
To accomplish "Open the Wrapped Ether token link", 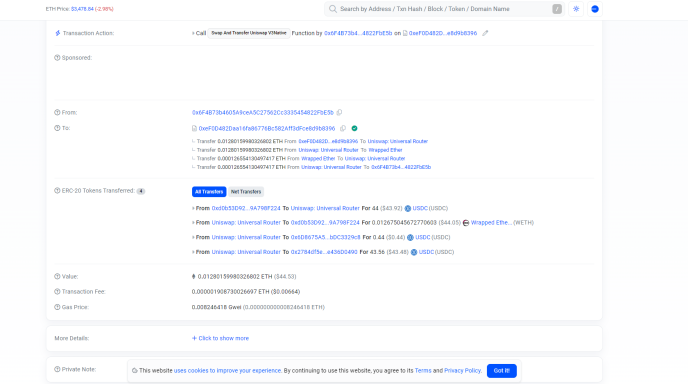I will 491,223.
